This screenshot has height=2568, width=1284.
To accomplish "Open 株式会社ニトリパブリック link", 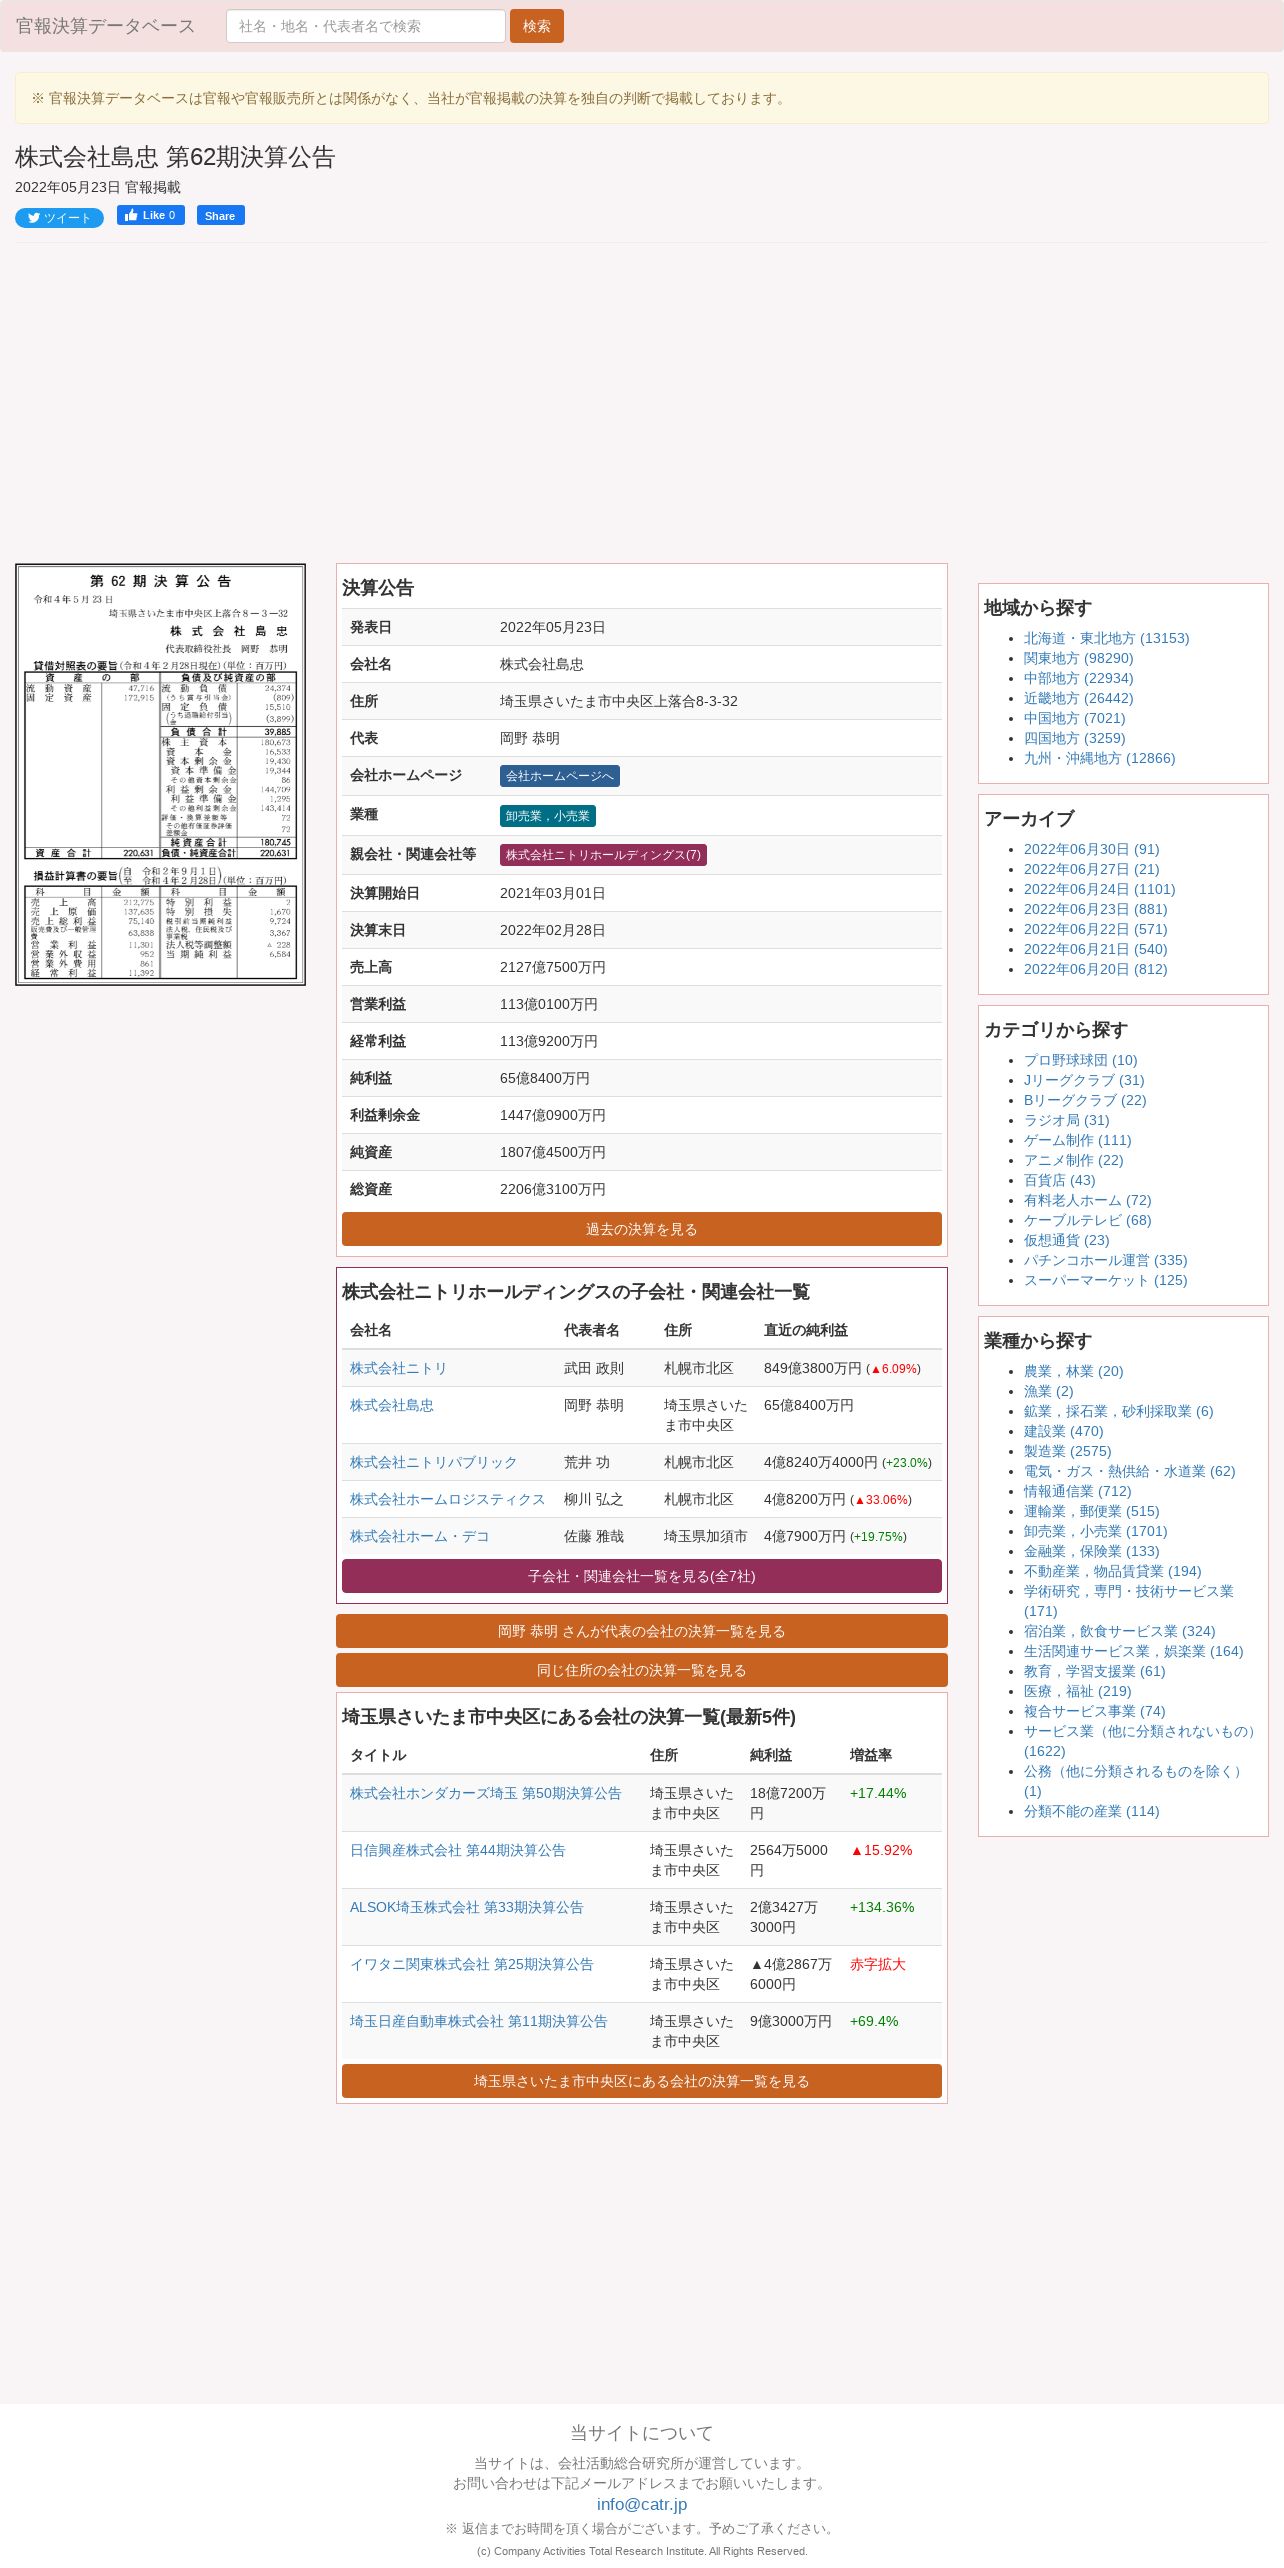I will (433, 1462).
